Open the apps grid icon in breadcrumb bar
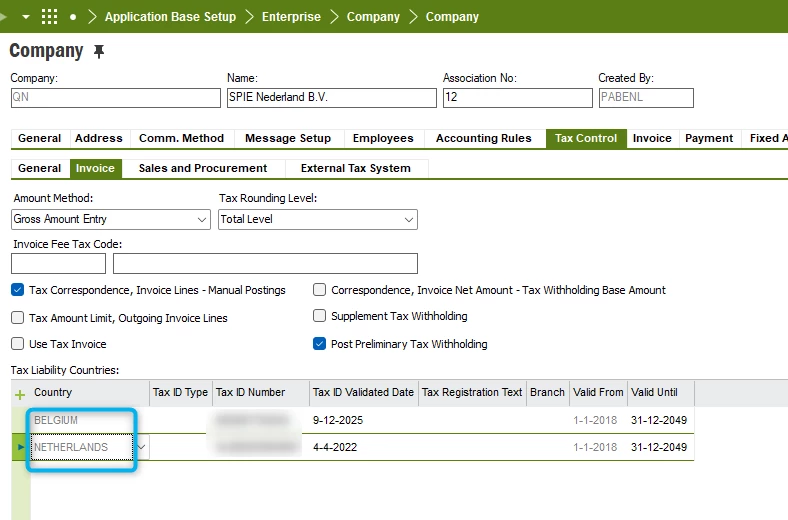The height and width of the screenshot is (520, 788). coord(49,17)
